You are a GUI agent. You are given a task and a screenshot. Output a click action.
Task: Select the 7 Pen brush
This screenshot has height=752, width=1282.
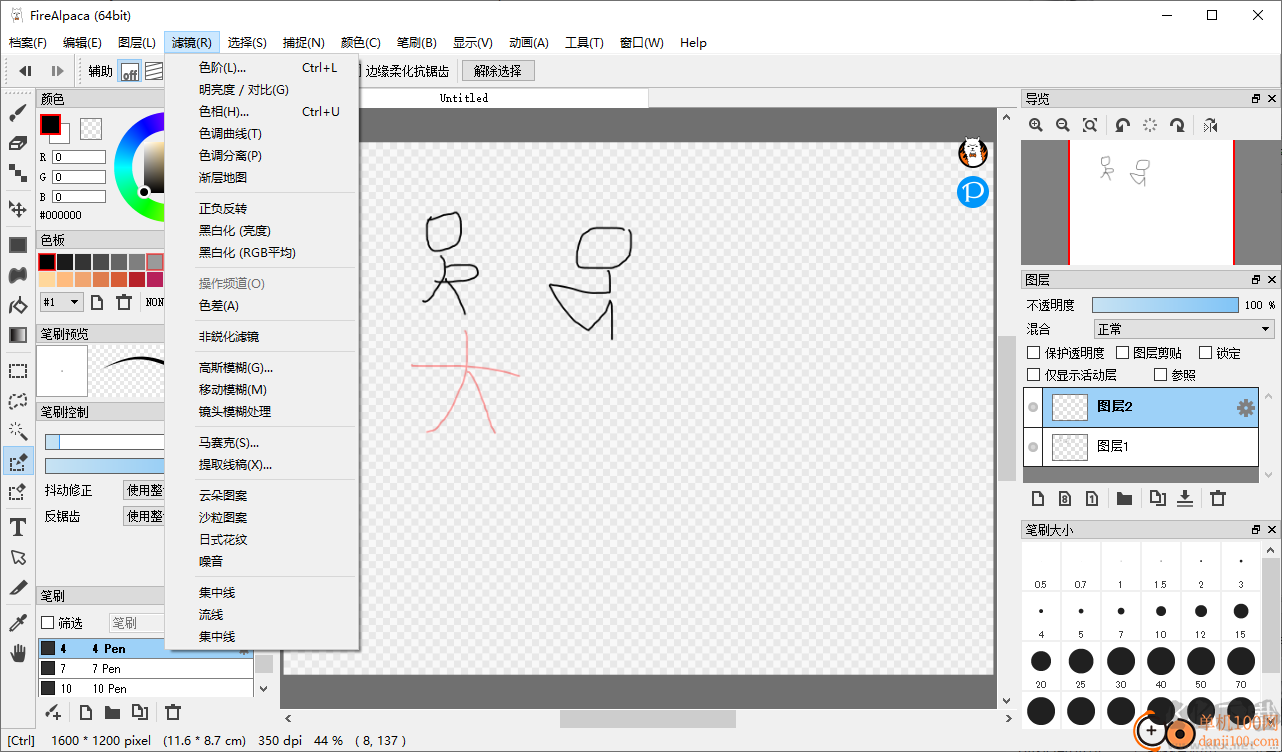point(145,669)
